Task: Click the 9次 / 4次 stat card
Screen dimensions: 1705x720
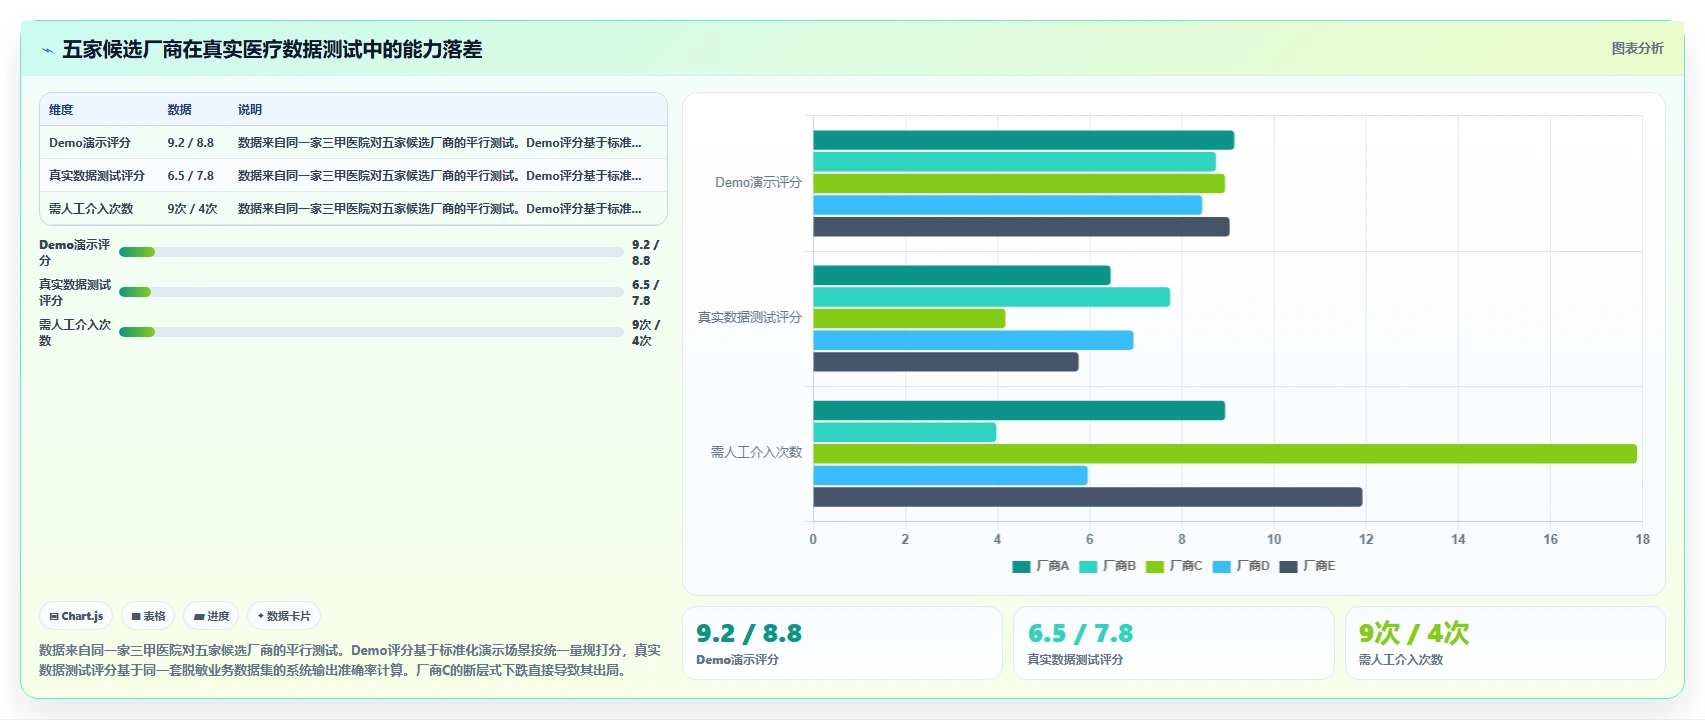Action: pos(1505,643)
